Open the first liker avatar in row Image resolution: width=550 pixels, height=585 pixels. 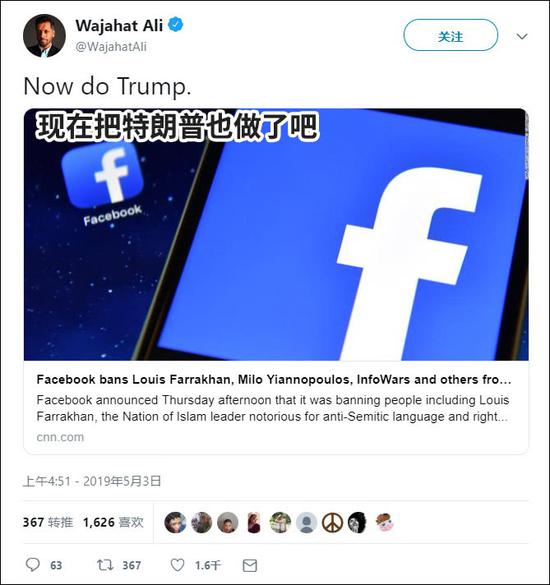pos(175,522)
